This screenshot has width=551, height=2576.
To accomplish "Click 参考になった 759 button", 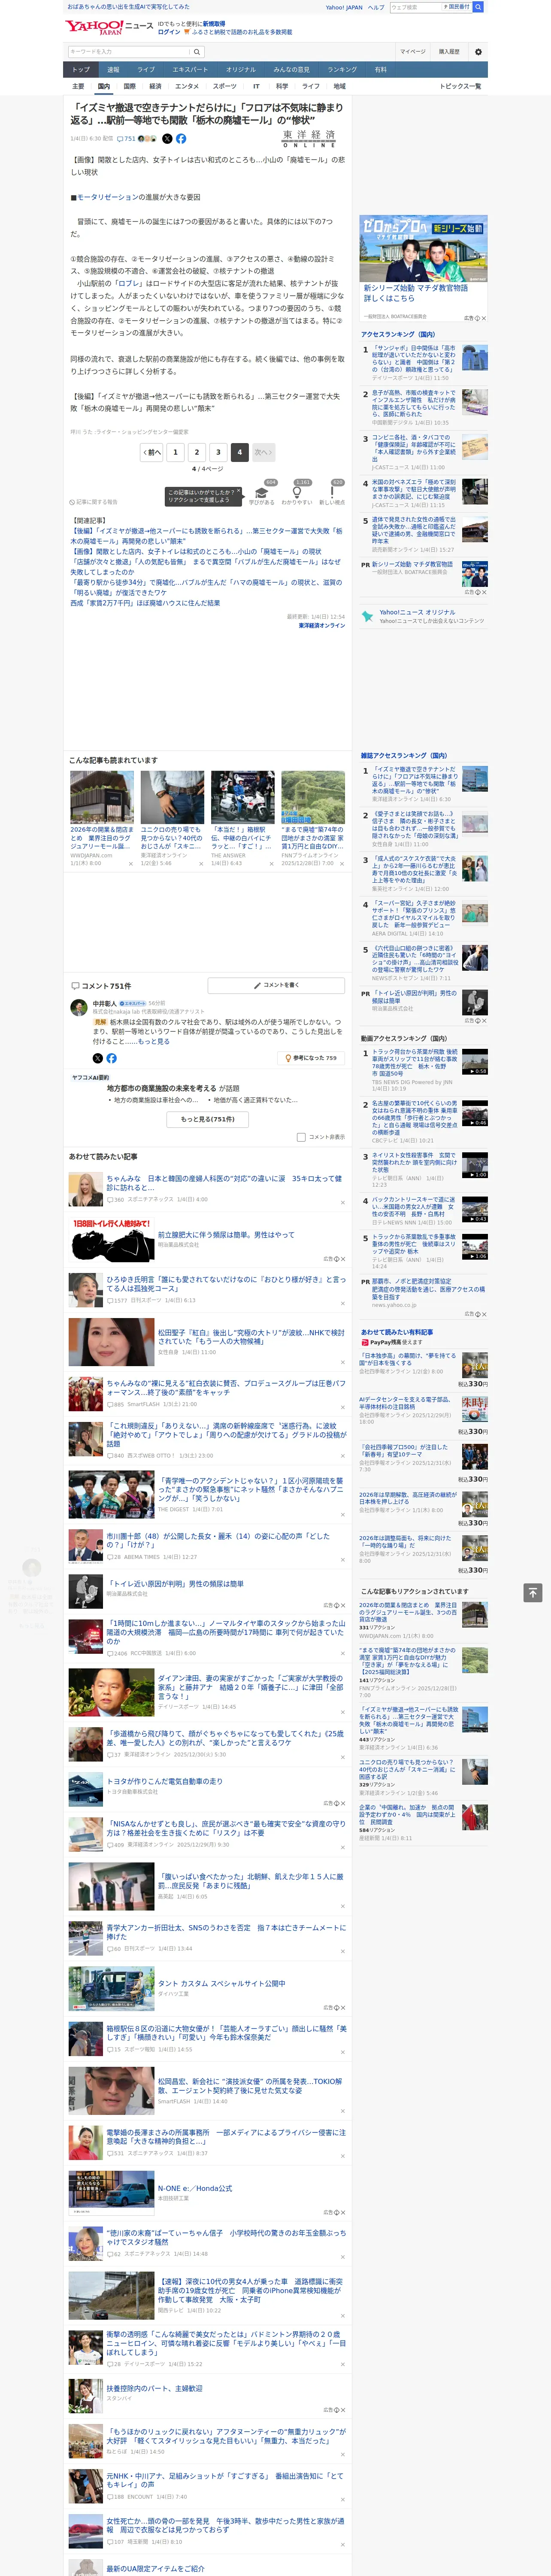I will [x=311, y=1058].
